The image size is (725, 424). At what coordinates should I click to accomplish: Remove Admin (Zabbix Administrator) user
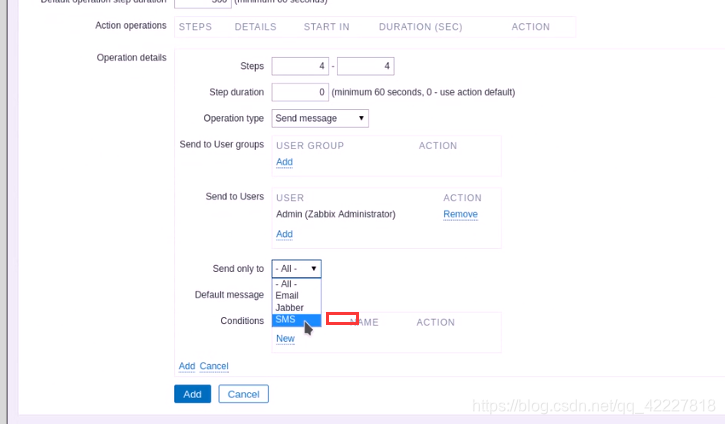coord(461,214)
